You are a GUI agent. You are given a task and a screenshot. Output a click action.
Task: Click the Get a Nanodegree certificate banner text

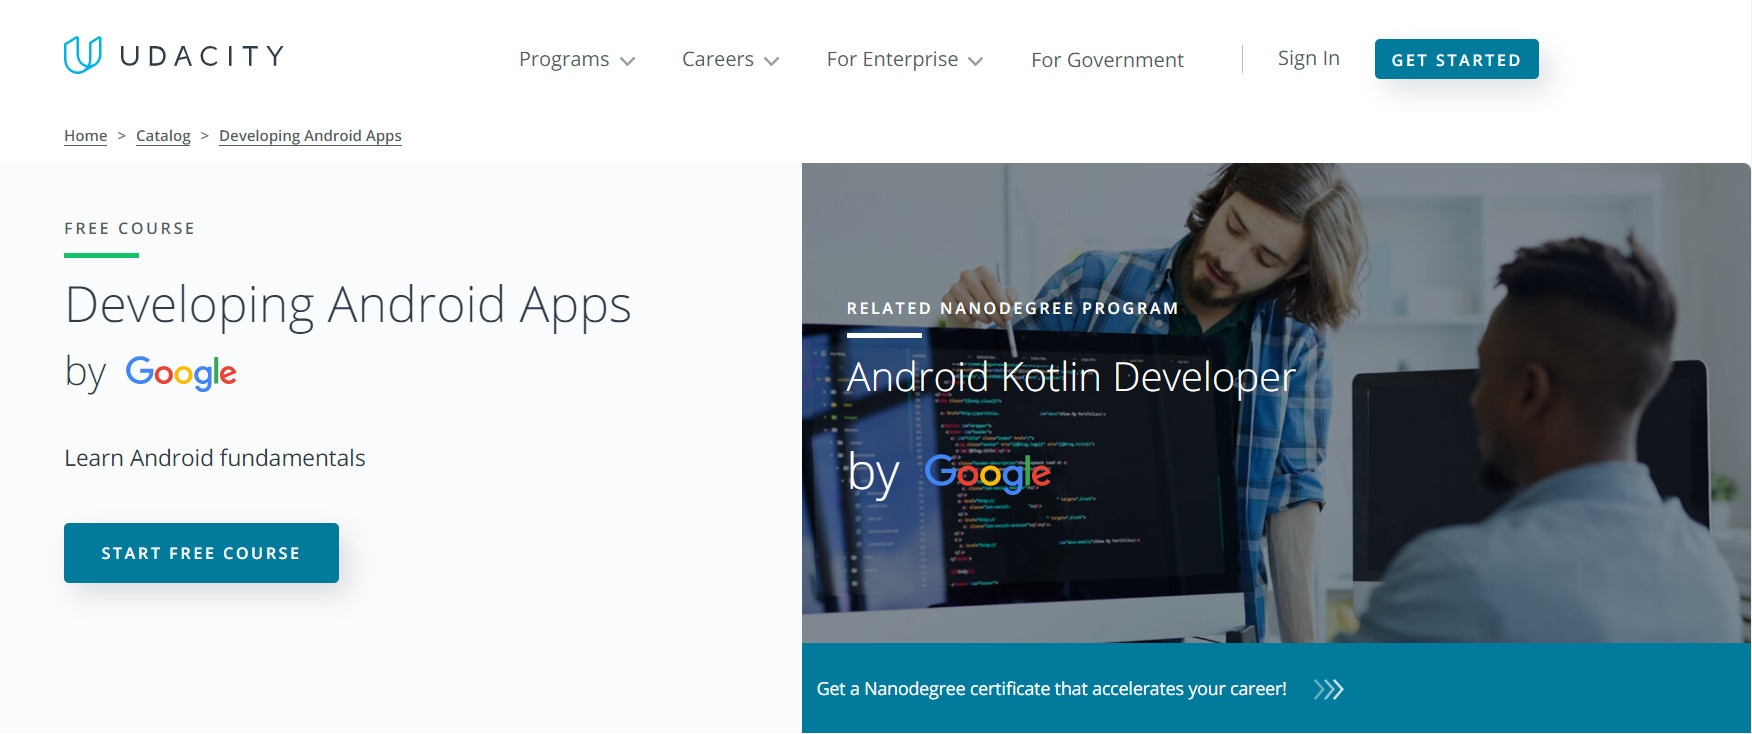click(1051, 689)
